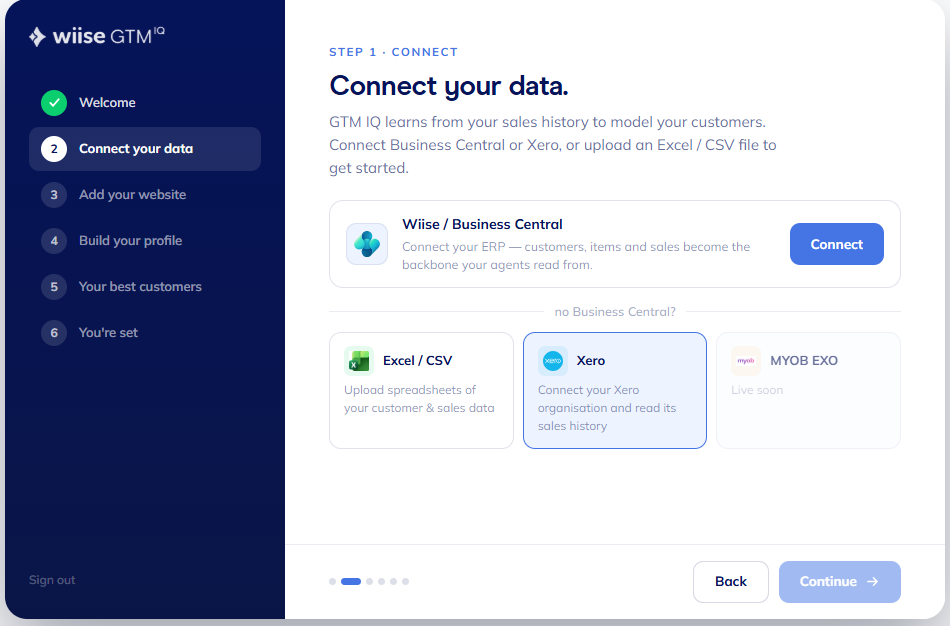Click the 'Live soon' text
Image resolution: width=950 pixels, height=626 pixels.
coord(757,390)
